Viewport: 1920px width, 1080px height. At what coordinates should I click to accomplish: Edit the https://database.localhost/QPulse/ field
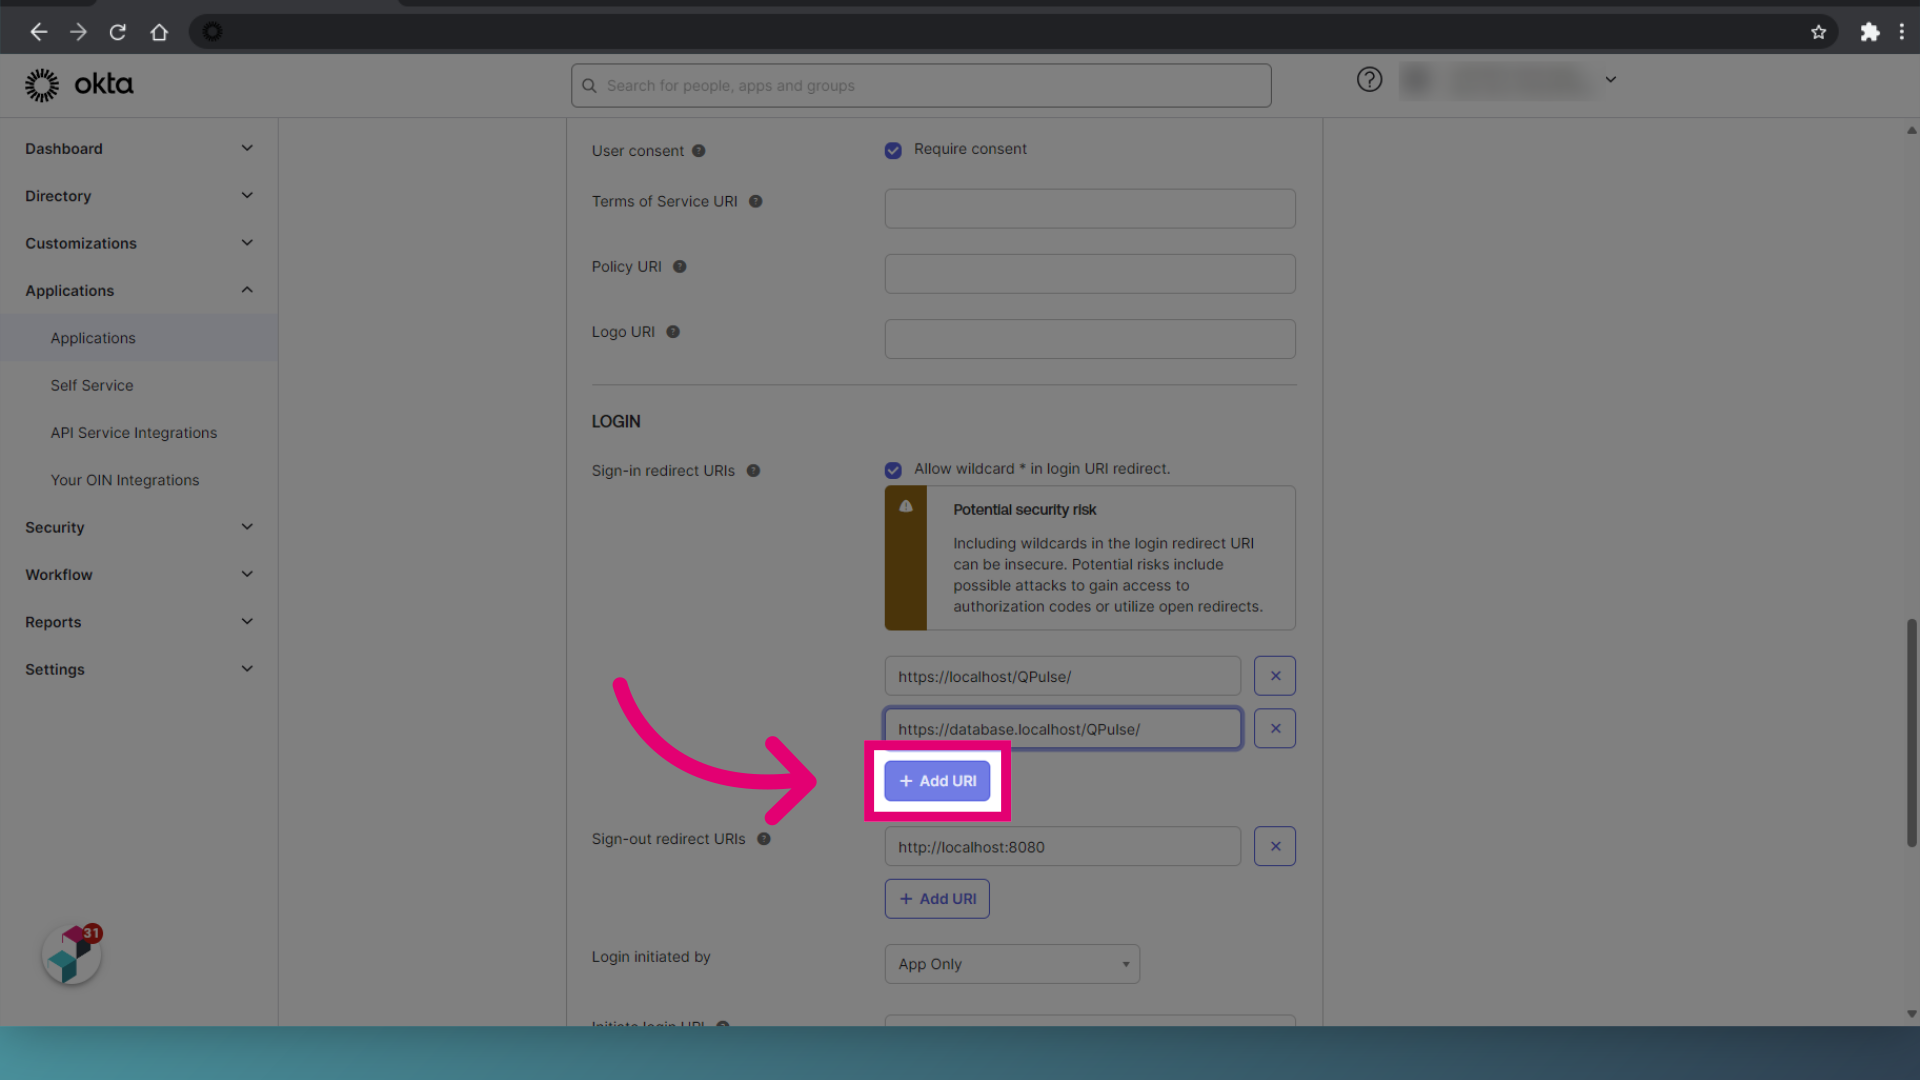[x=1063, y=729]
